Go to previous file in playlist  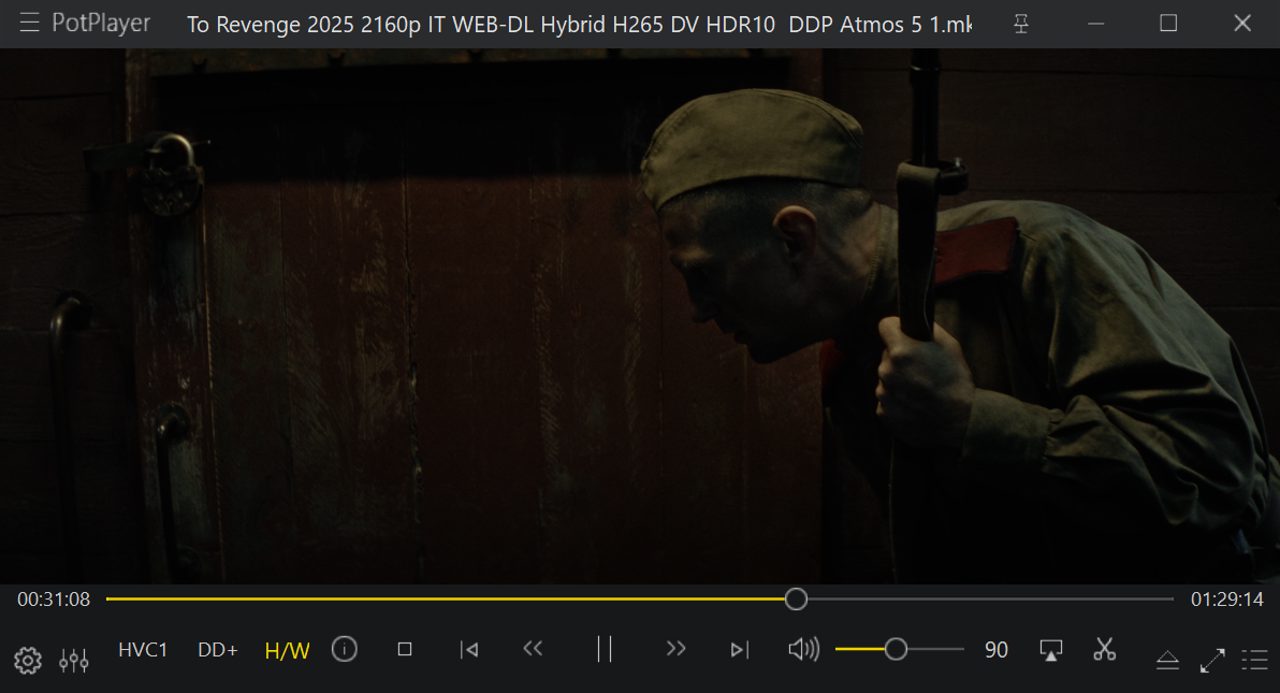[x=469, y=650]
